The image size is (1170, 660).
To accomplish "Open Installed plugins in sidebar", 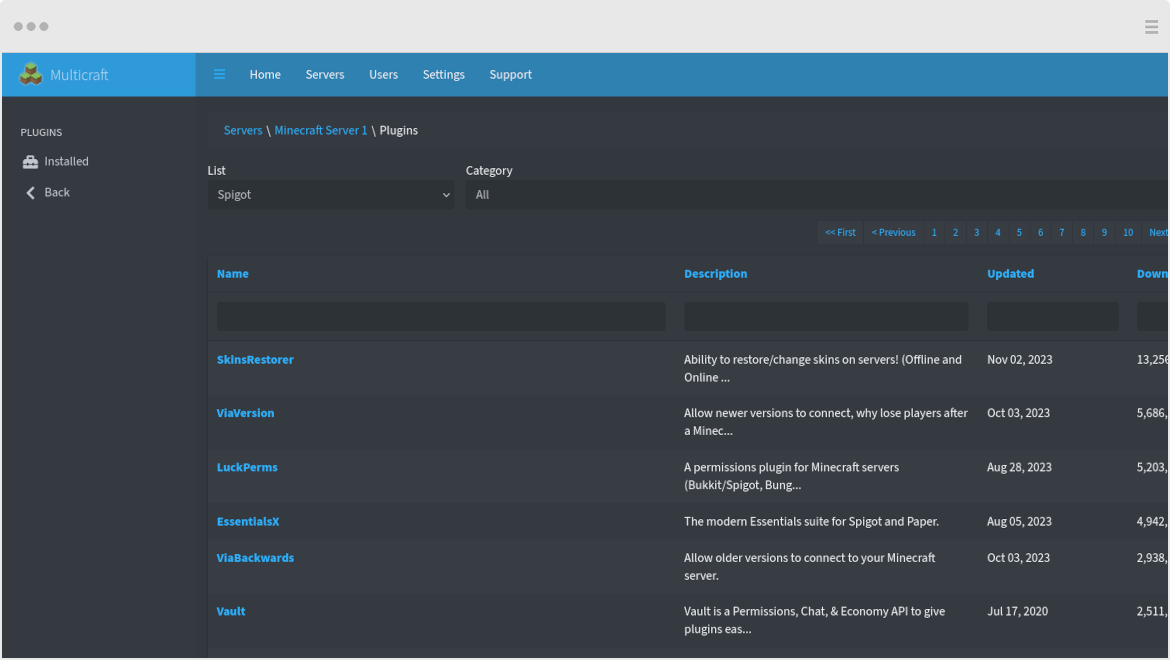I will click(66, 162).
